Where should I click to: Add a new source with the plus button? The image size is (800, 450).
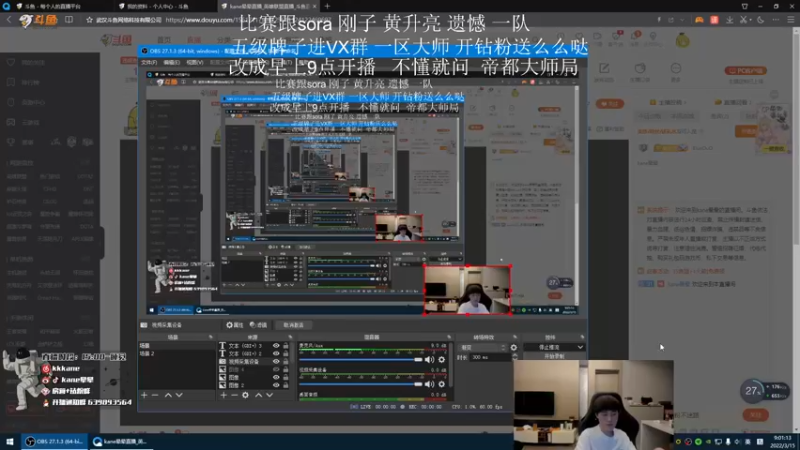[223, 395]
